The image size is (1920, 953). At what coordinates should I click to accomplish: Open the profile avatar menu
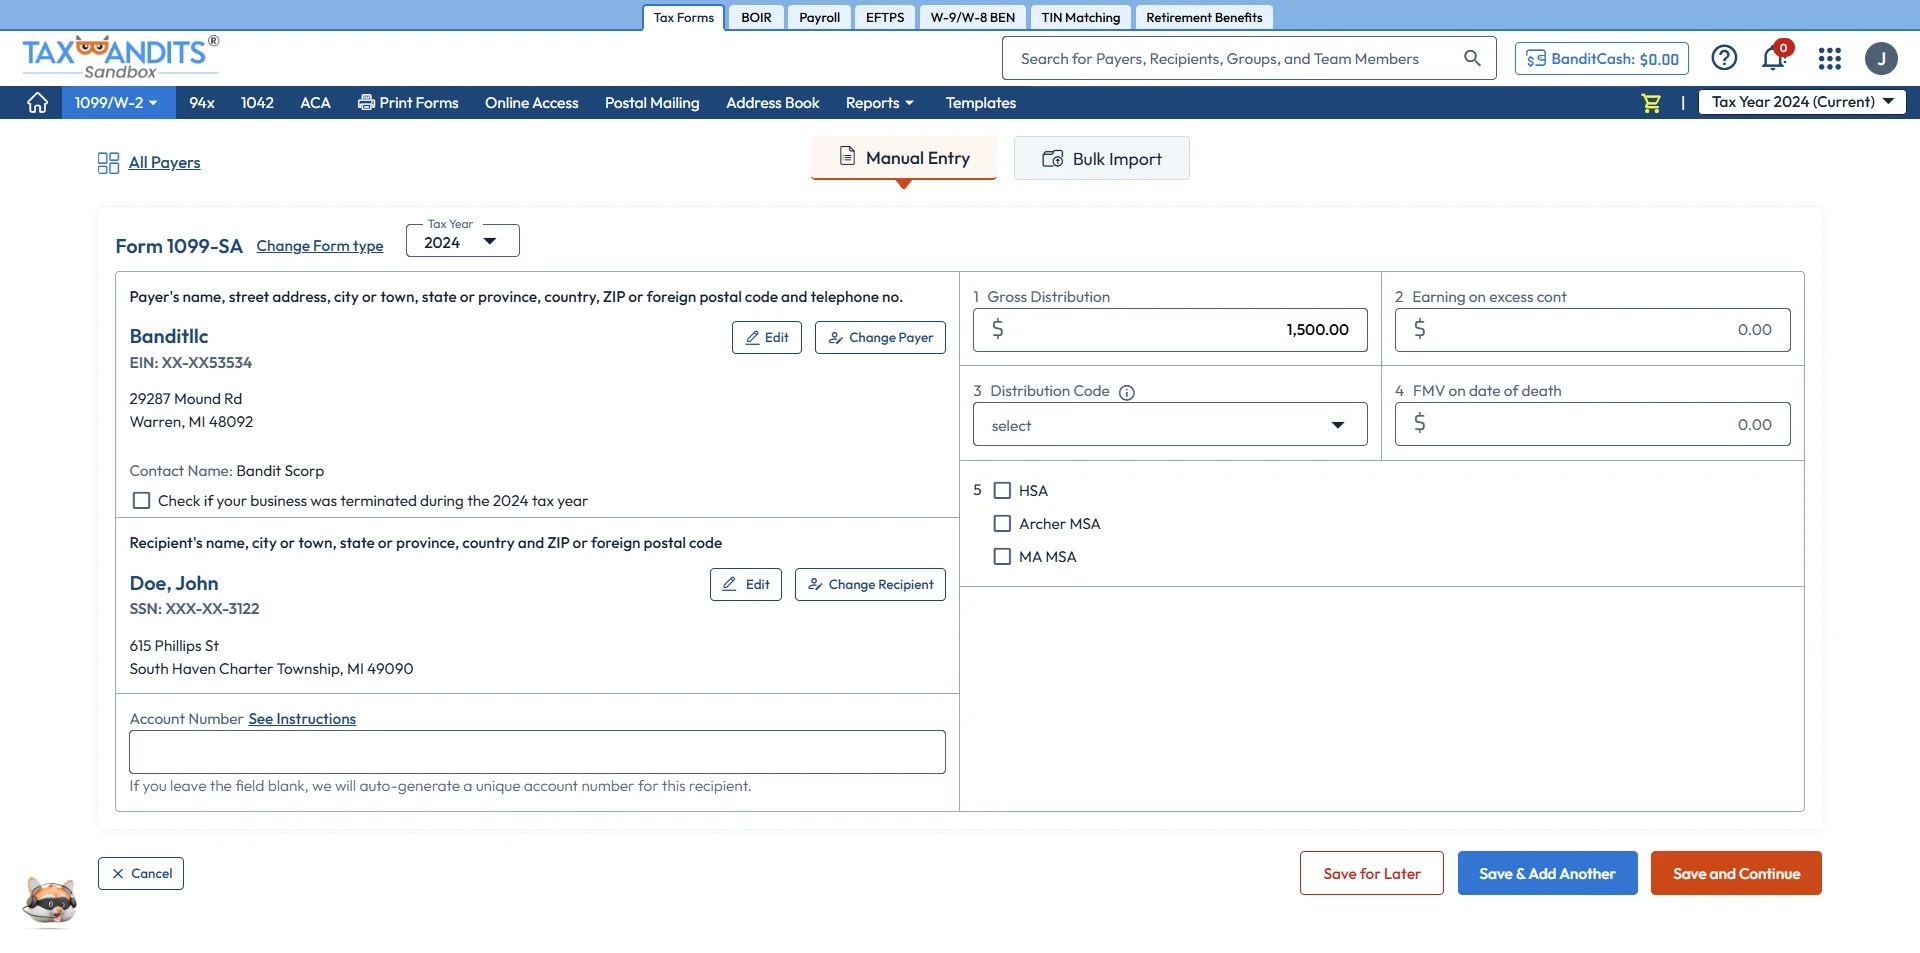[1882, 58]
